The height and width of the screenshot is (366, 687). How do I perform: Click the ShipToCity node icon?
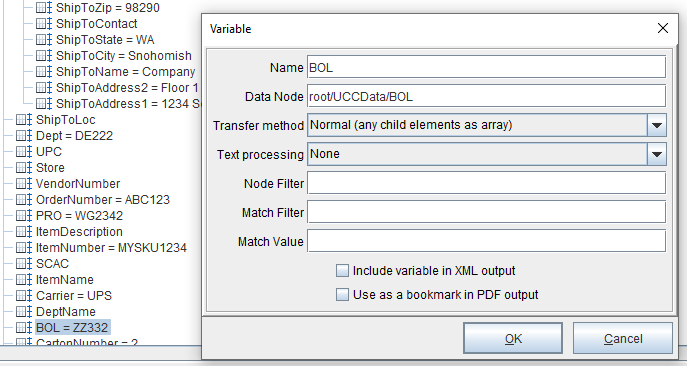44,56
